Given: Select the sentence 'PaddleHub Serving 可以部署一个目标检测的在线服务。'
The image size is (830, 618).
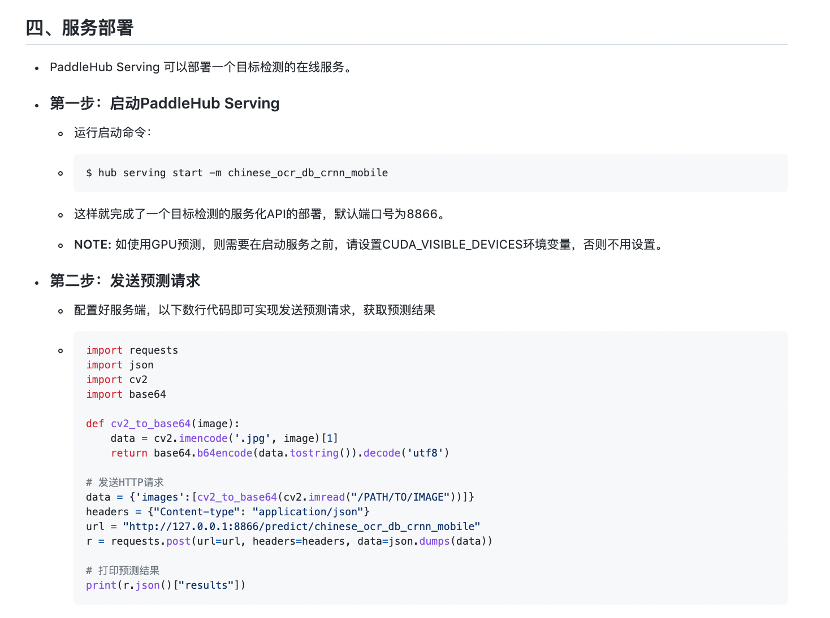Looking at the screenshot, I should point(201,67).
